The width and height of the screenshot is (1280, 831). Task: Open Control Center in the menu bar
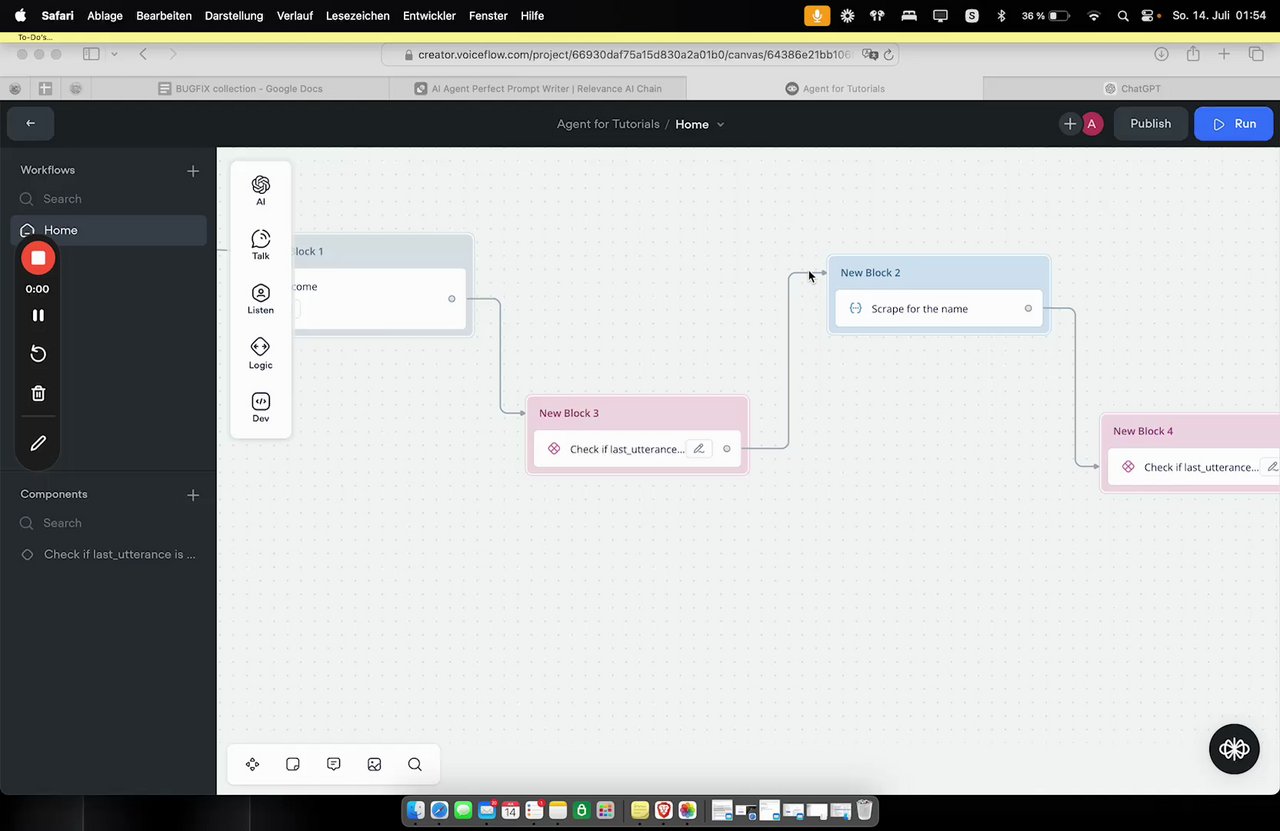tap(1147, 16)
